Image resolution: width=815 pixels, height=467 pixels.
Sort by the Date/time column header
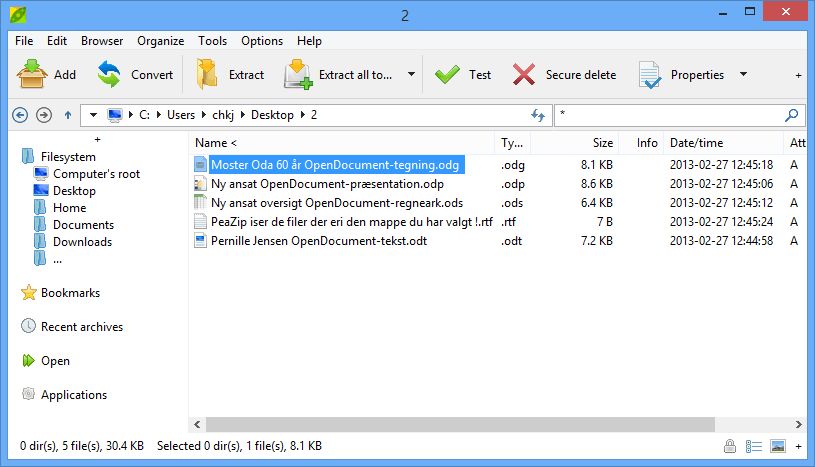click(723, 142)
